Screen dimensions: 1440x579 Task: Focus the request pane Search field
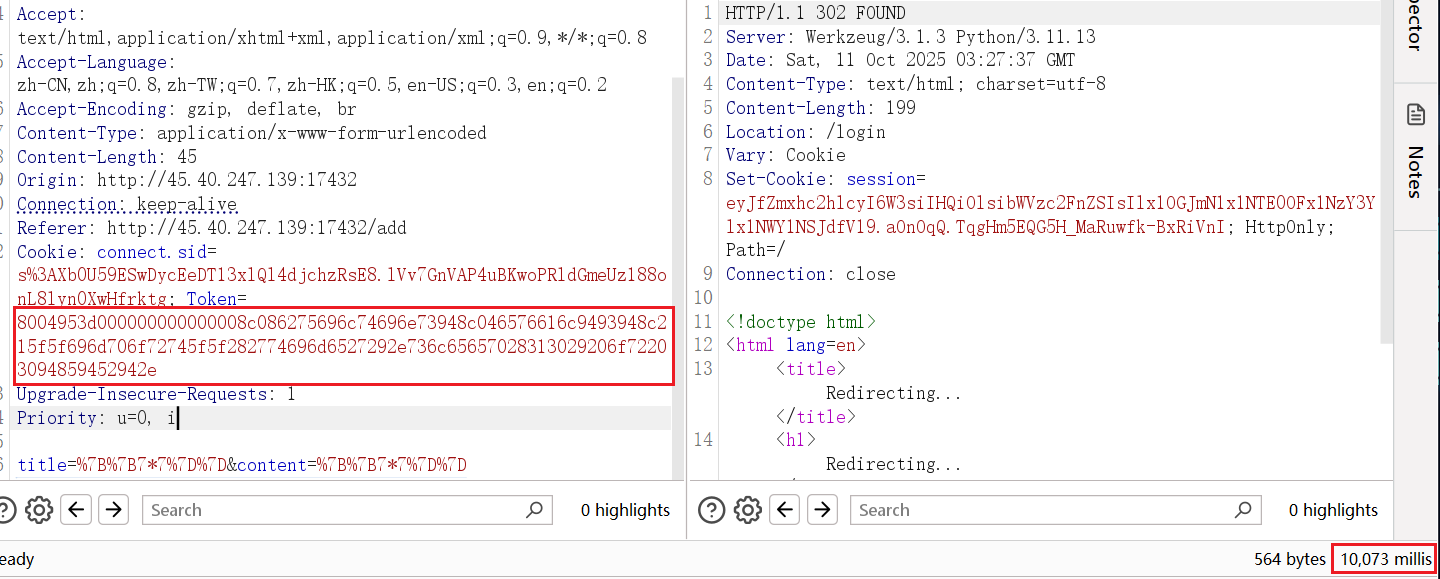pos(335,510)
